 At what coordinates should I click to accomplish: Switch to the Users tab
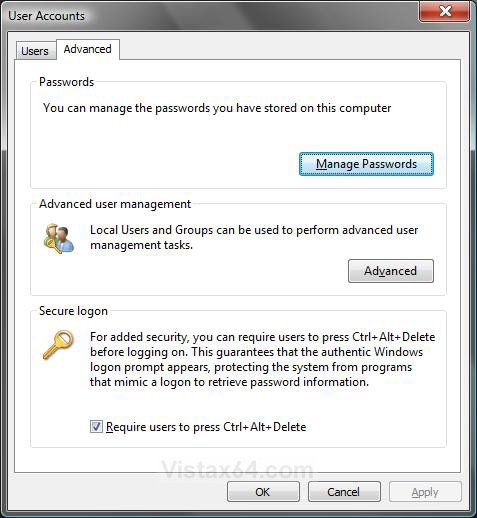coord(35,51)
